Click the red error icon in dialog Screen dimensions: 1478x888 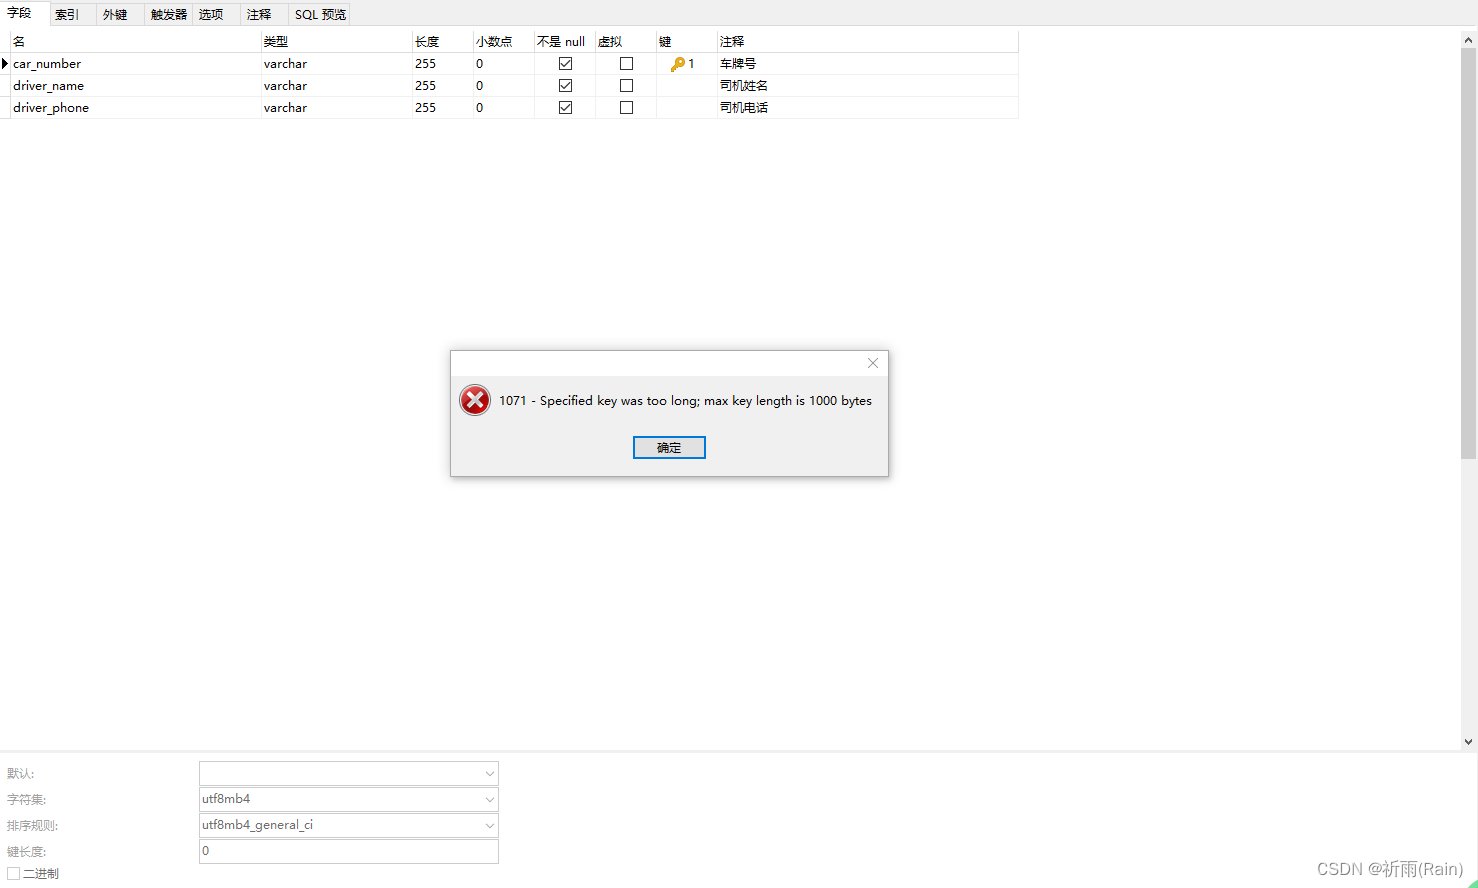tap(475, 400)
